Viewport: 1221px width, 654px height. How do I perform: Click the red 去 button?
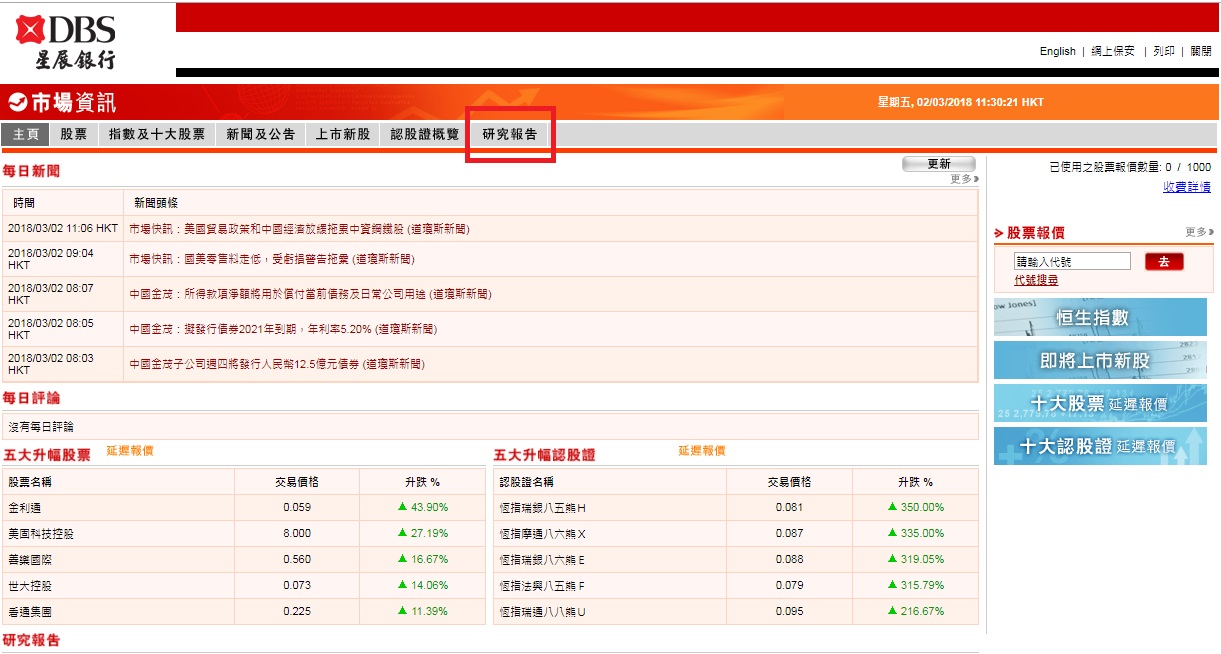click(1163, 262)
